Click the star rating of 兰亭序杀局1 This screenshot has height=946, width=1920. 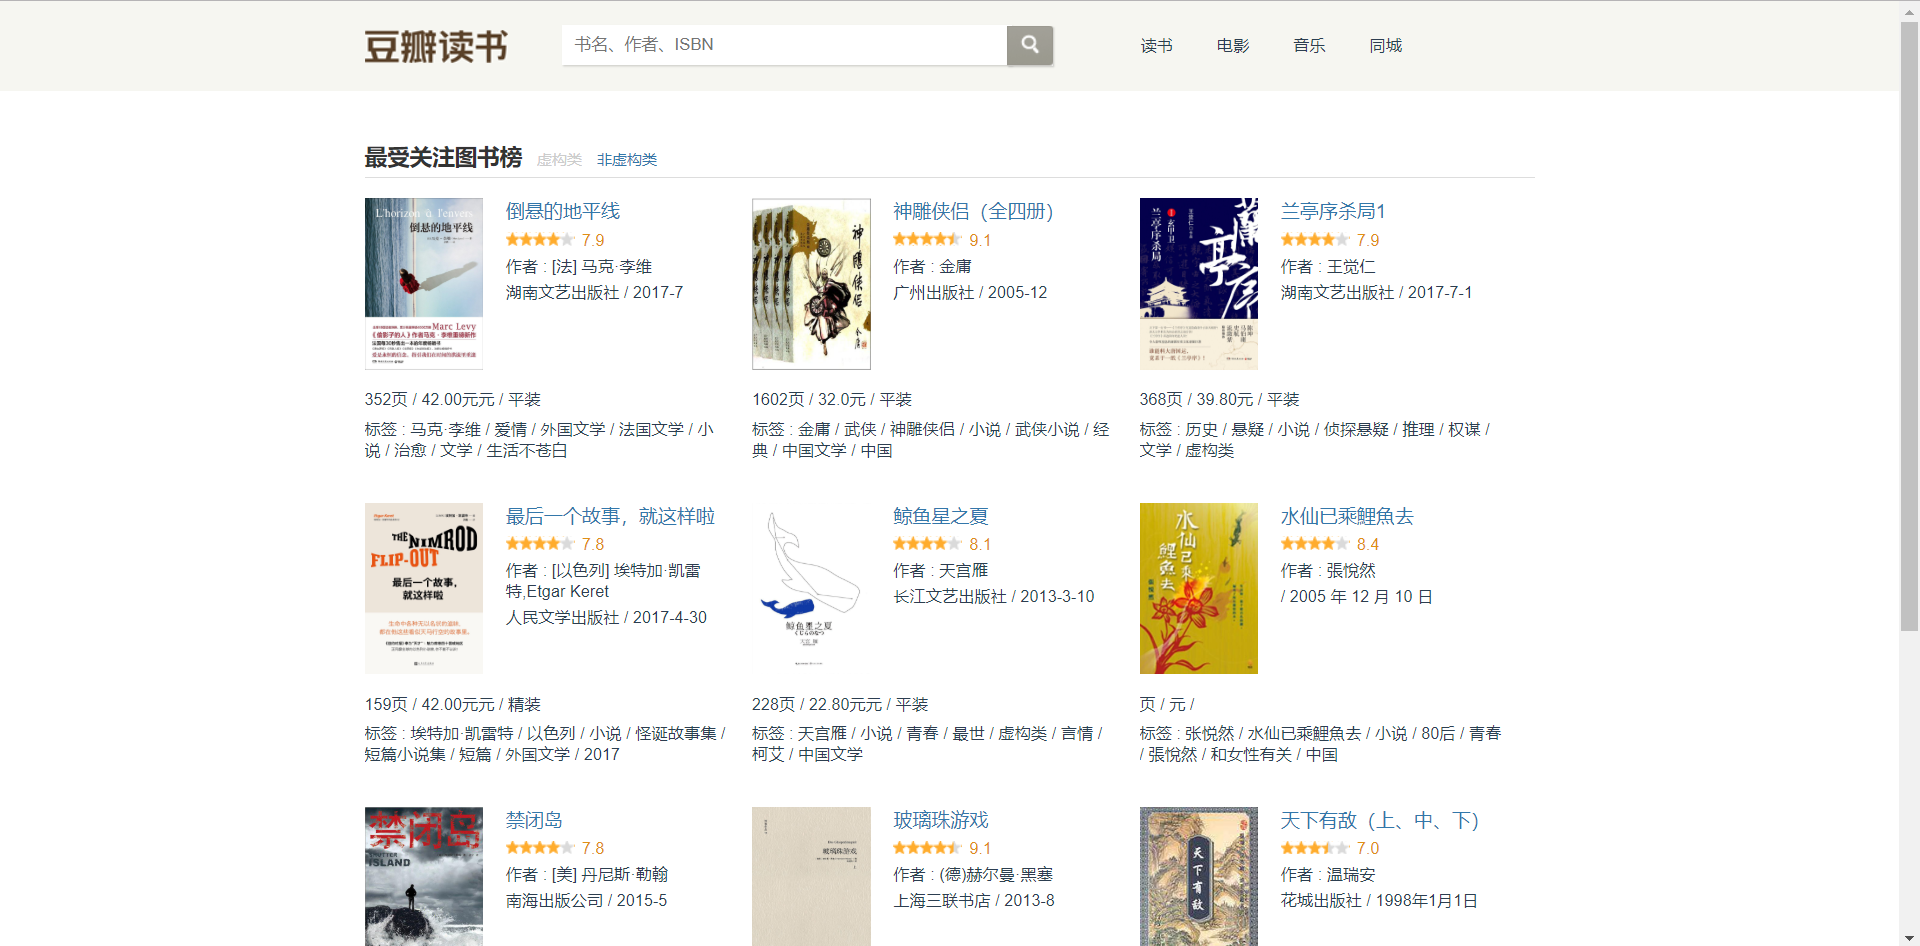1315,240
